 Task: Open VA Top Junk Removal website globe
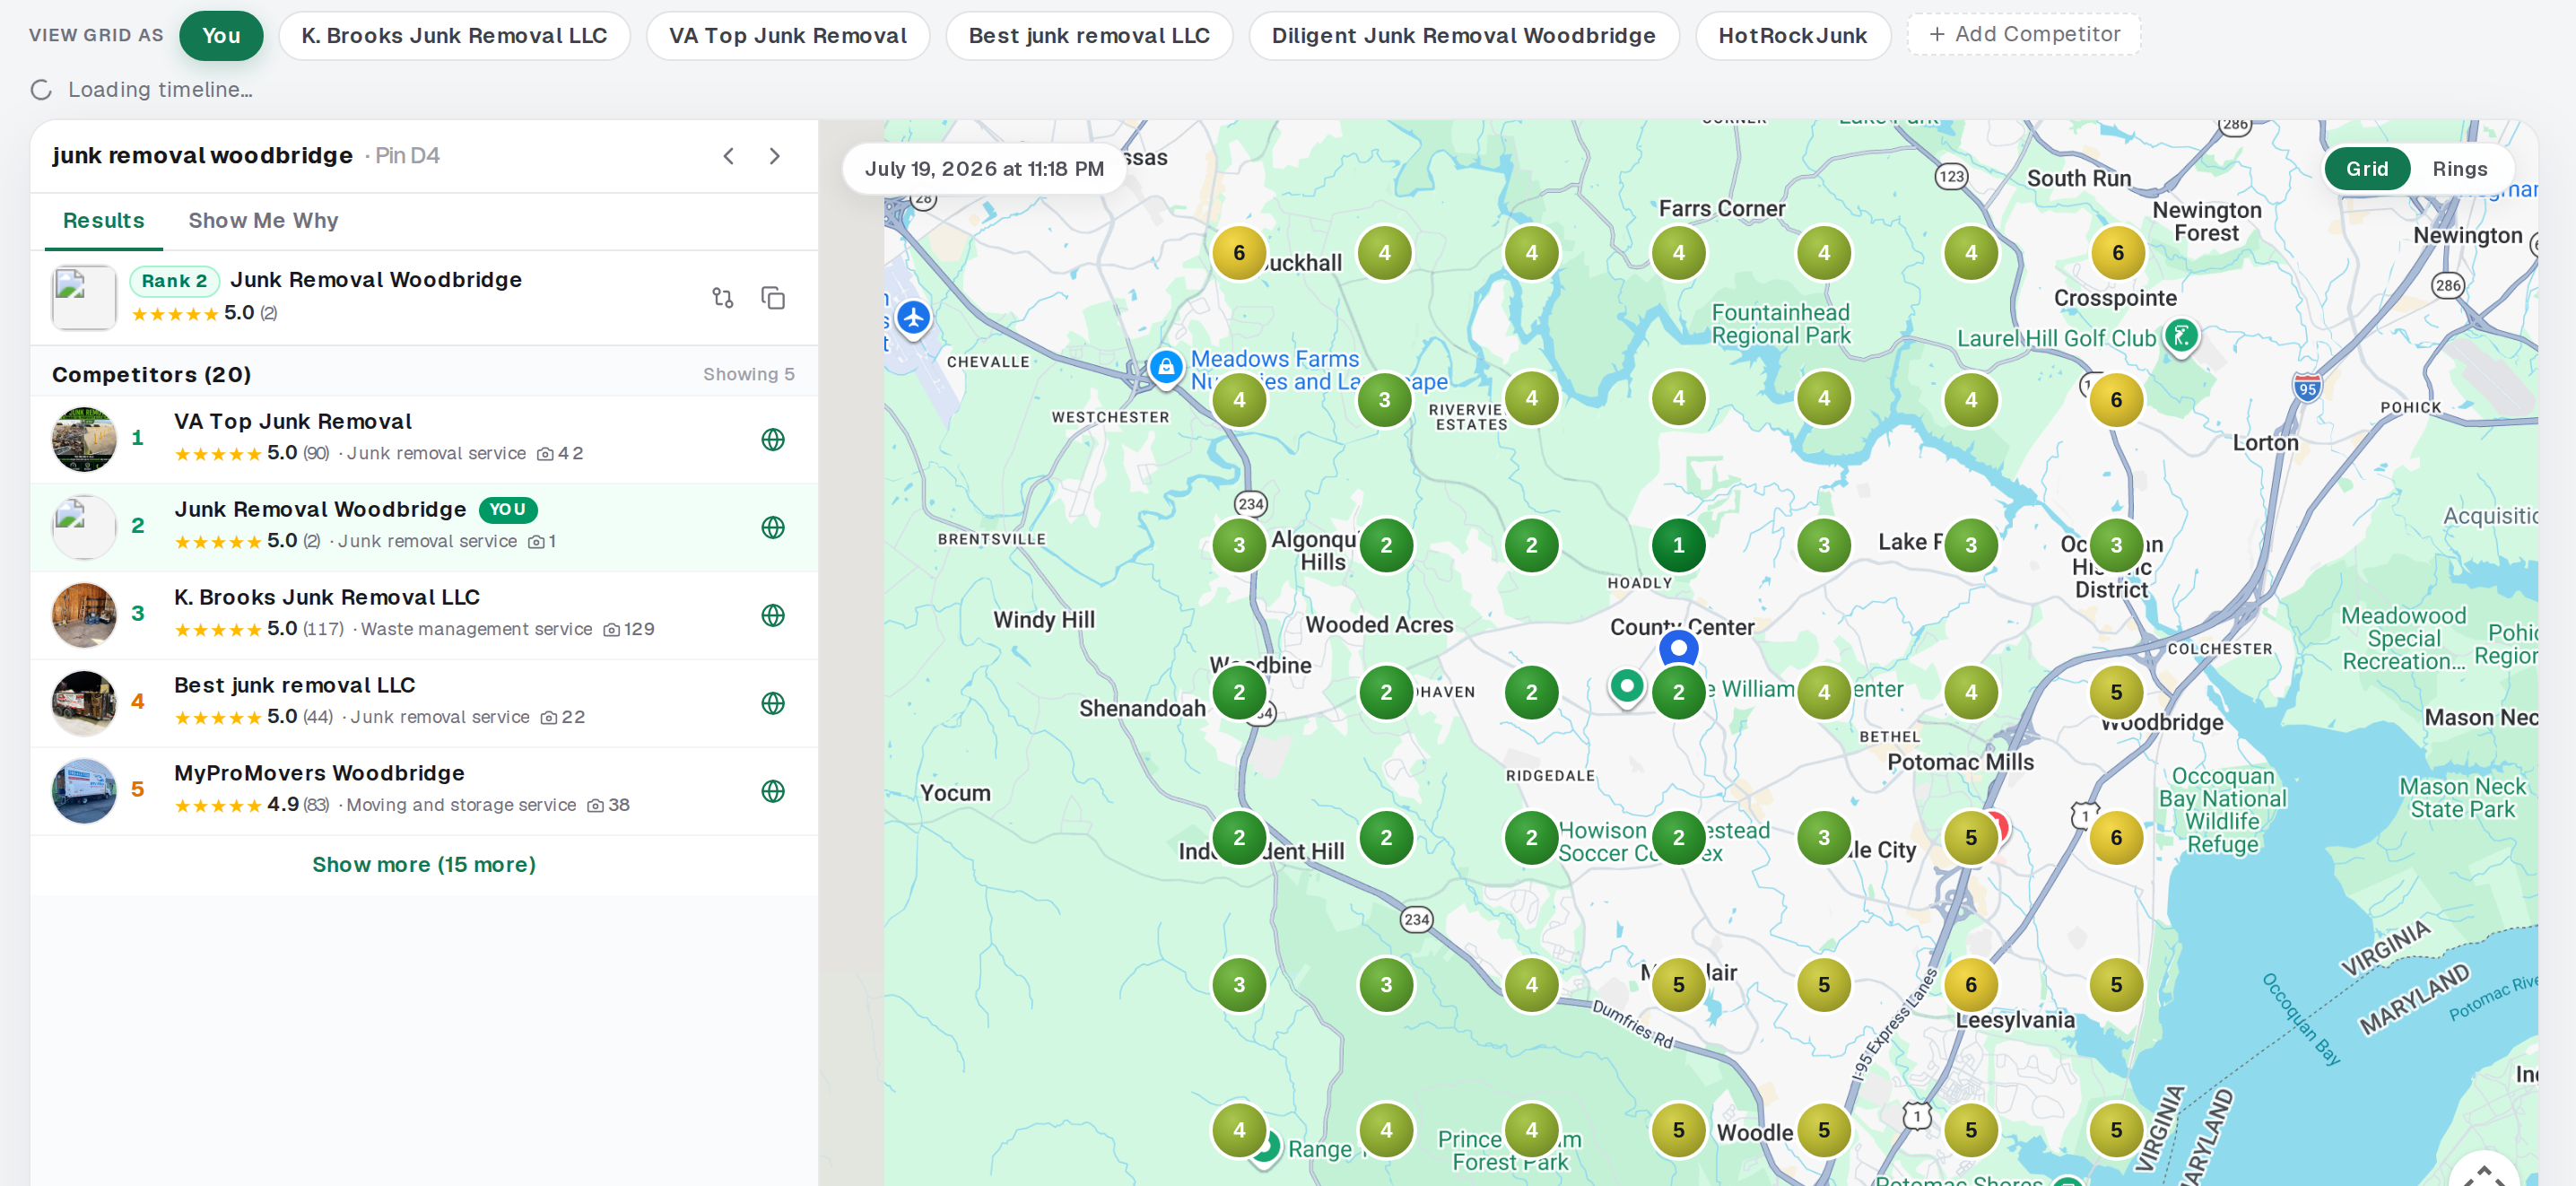click(x=773, y=440)
